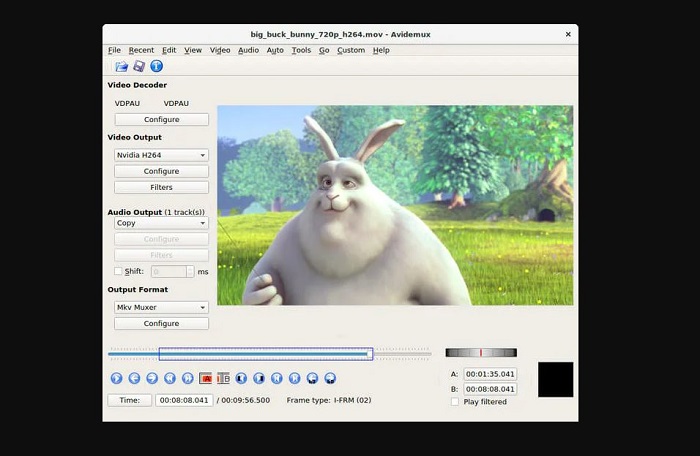The height and width of the screenshot is (456, 700).
Task: Set selection start marker A icon
Action: (x=205, y=378)
